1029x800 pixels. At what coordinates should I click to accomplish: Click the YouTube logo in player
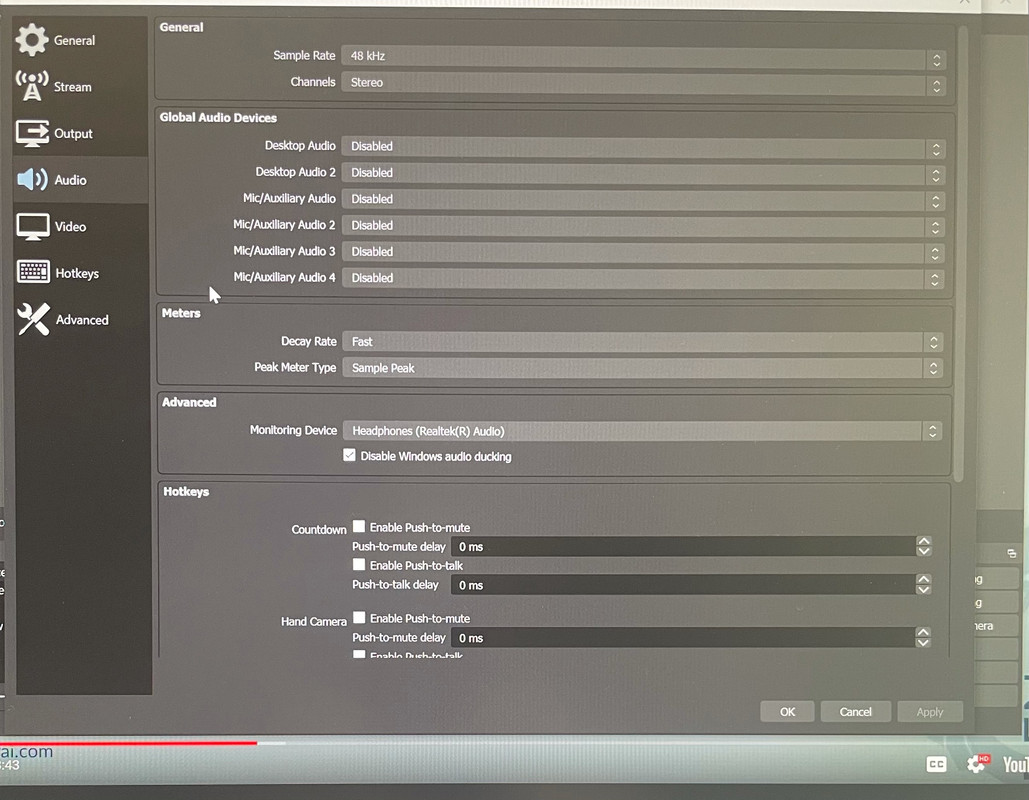pos(1015,765)
